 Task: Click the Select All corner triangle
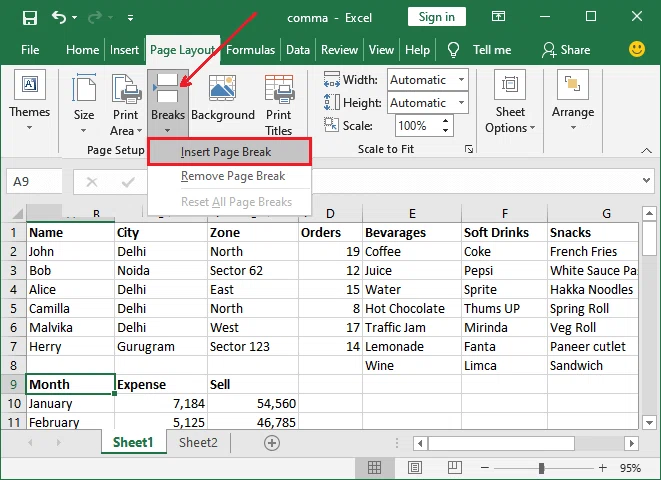click(x=17, y=214)
